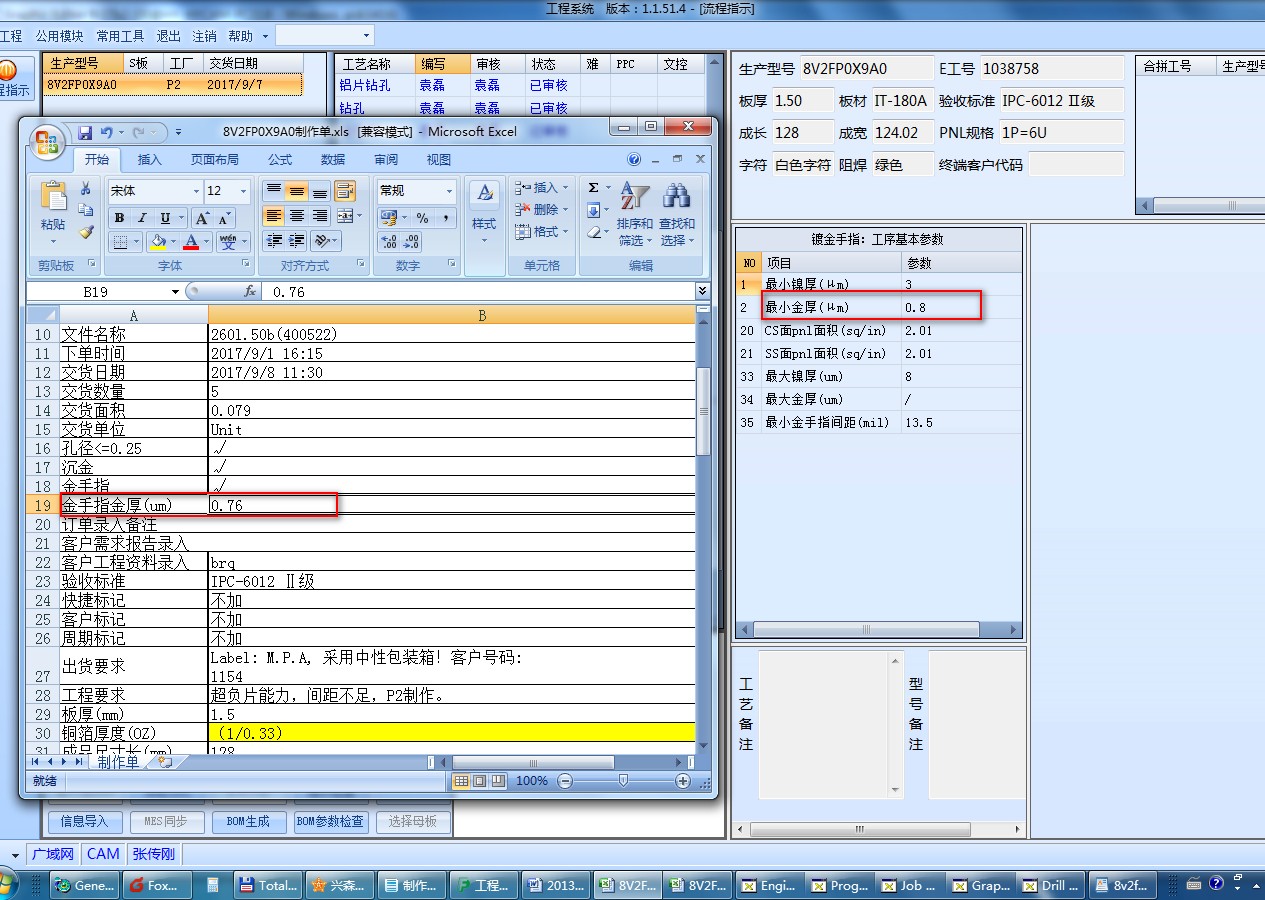Click the BOM生成 button
The image size is (1265, 900).
(248, 821)
